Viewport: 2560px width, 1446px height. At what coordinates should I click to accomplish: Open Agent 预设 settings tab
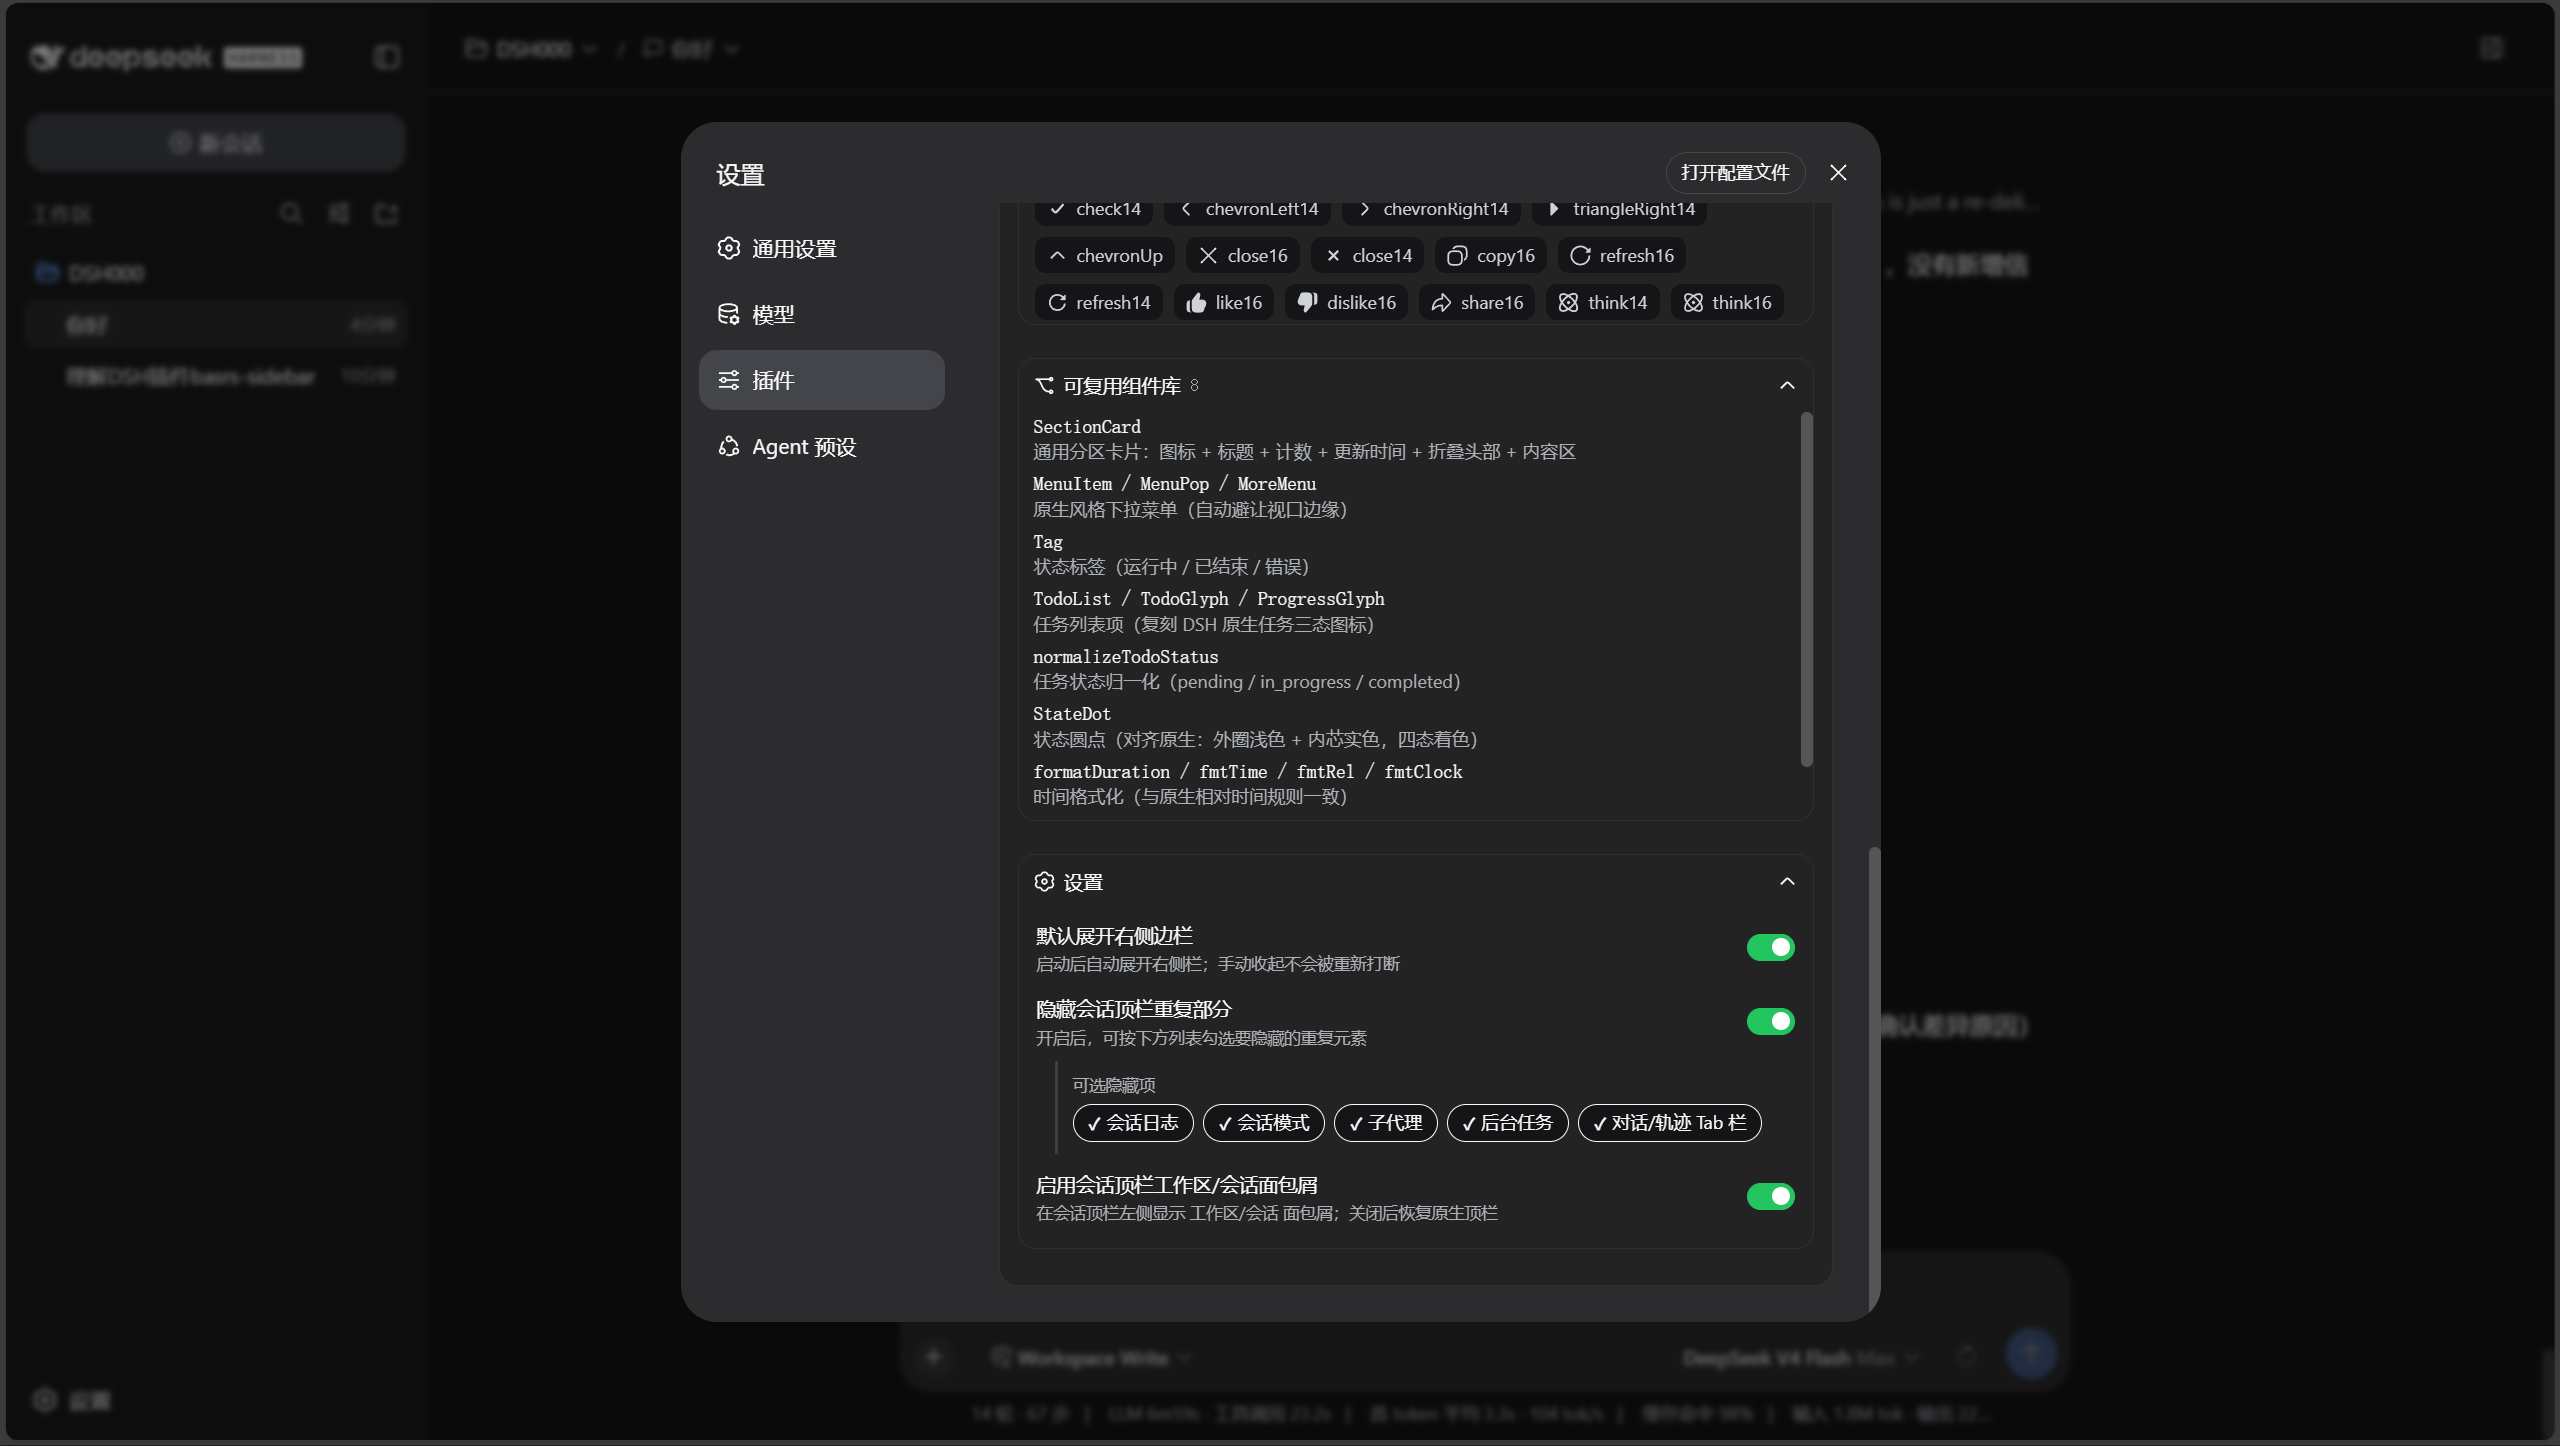822,447
